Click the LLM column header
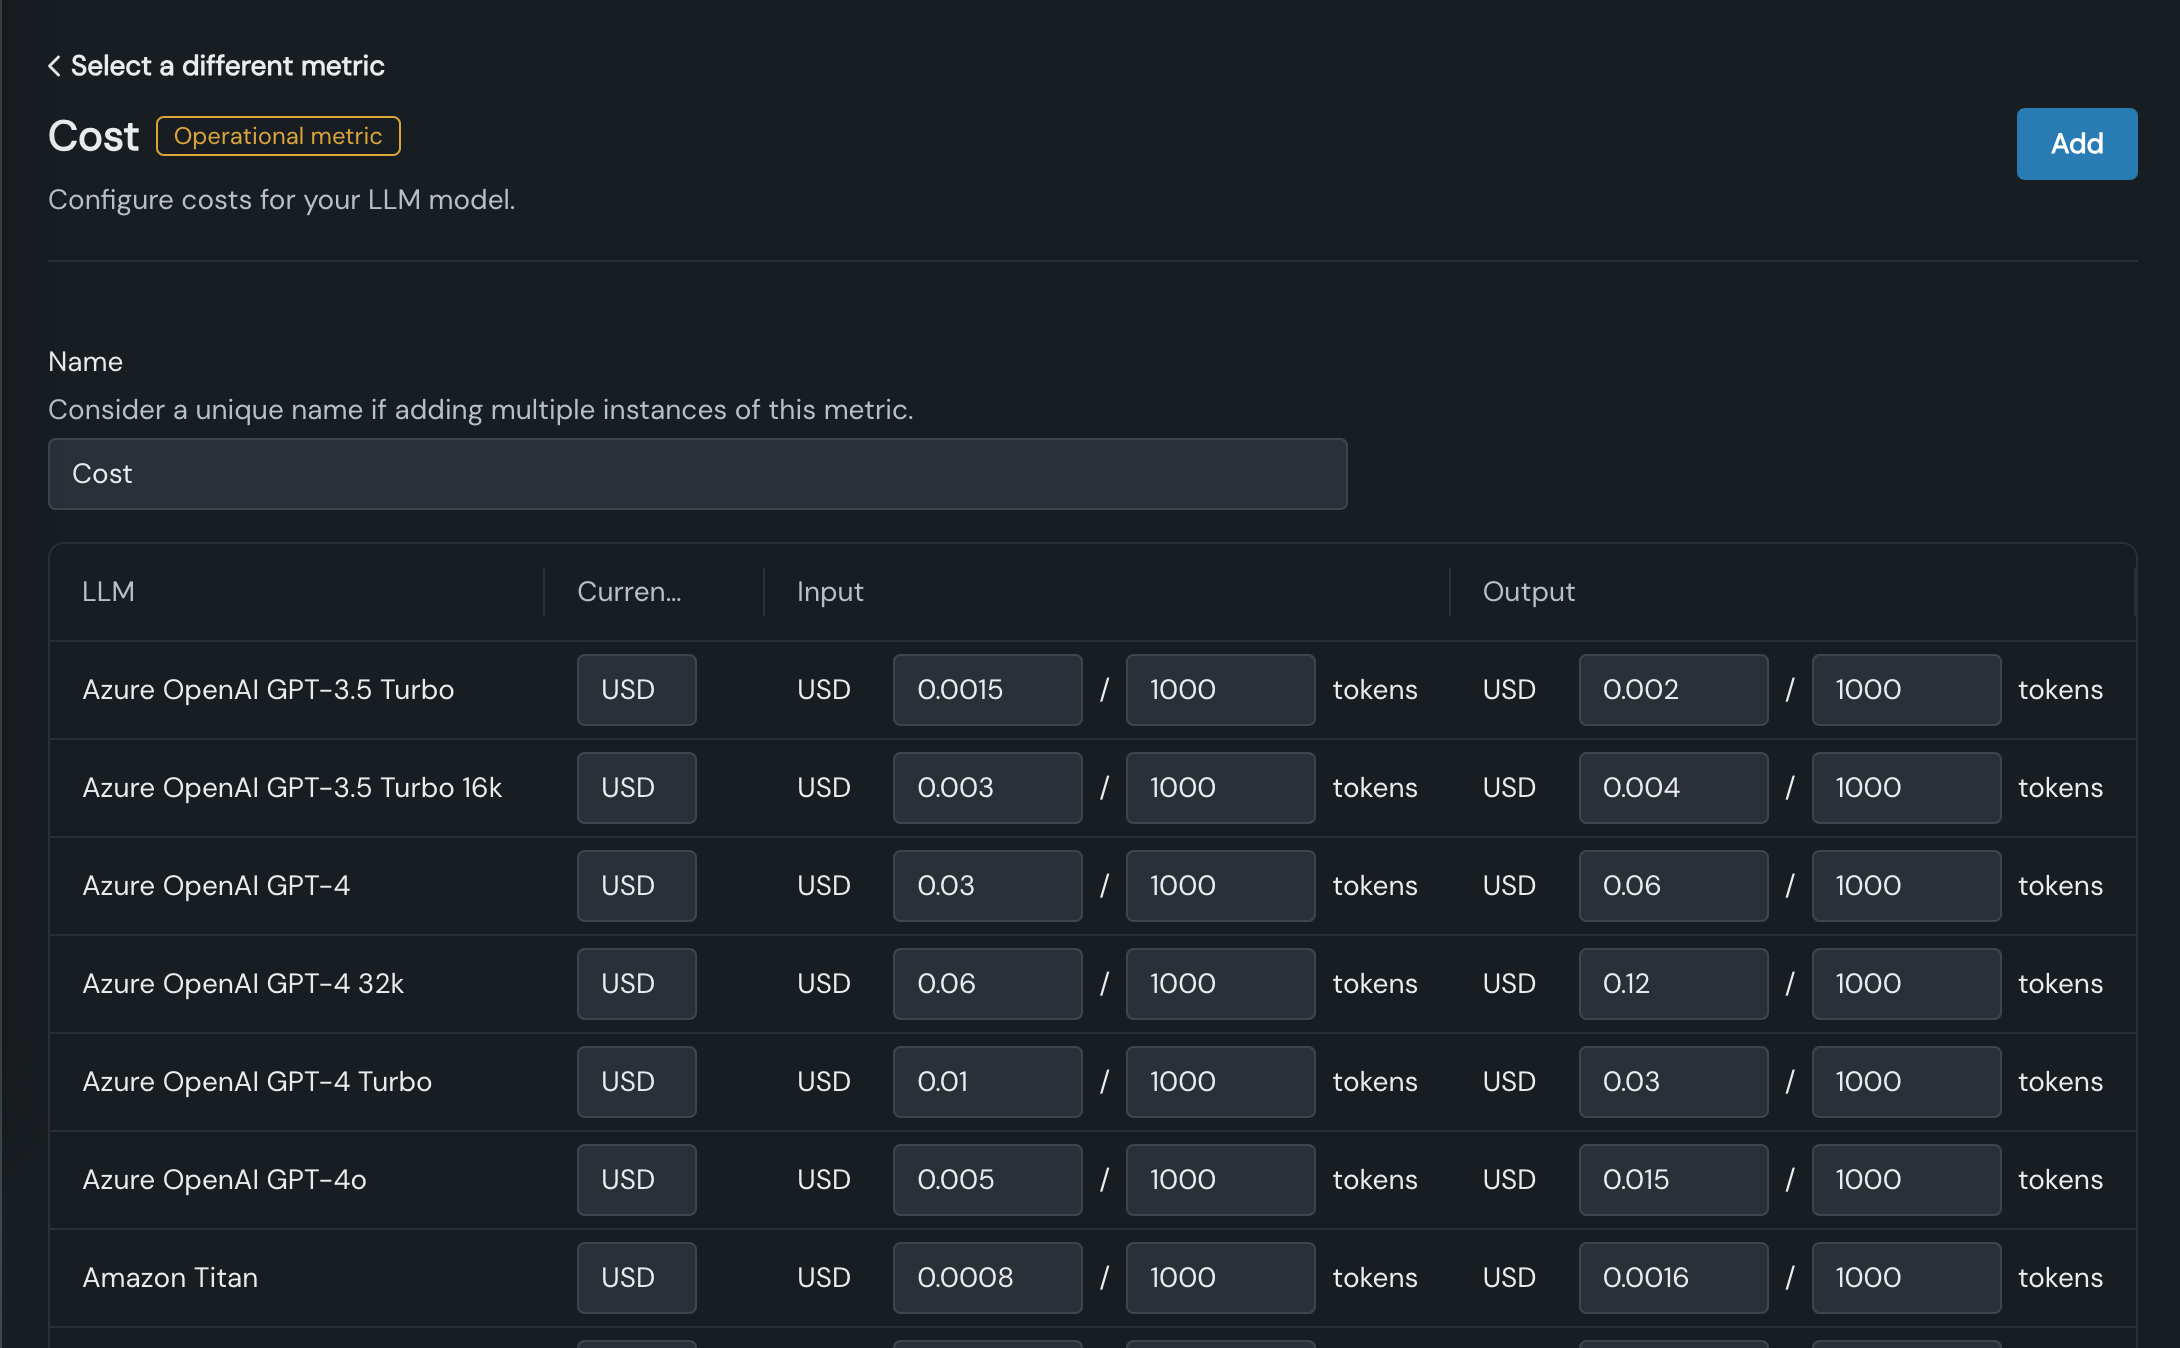The height and width of the screenshot is (1348, 2180). coord(108,592)
